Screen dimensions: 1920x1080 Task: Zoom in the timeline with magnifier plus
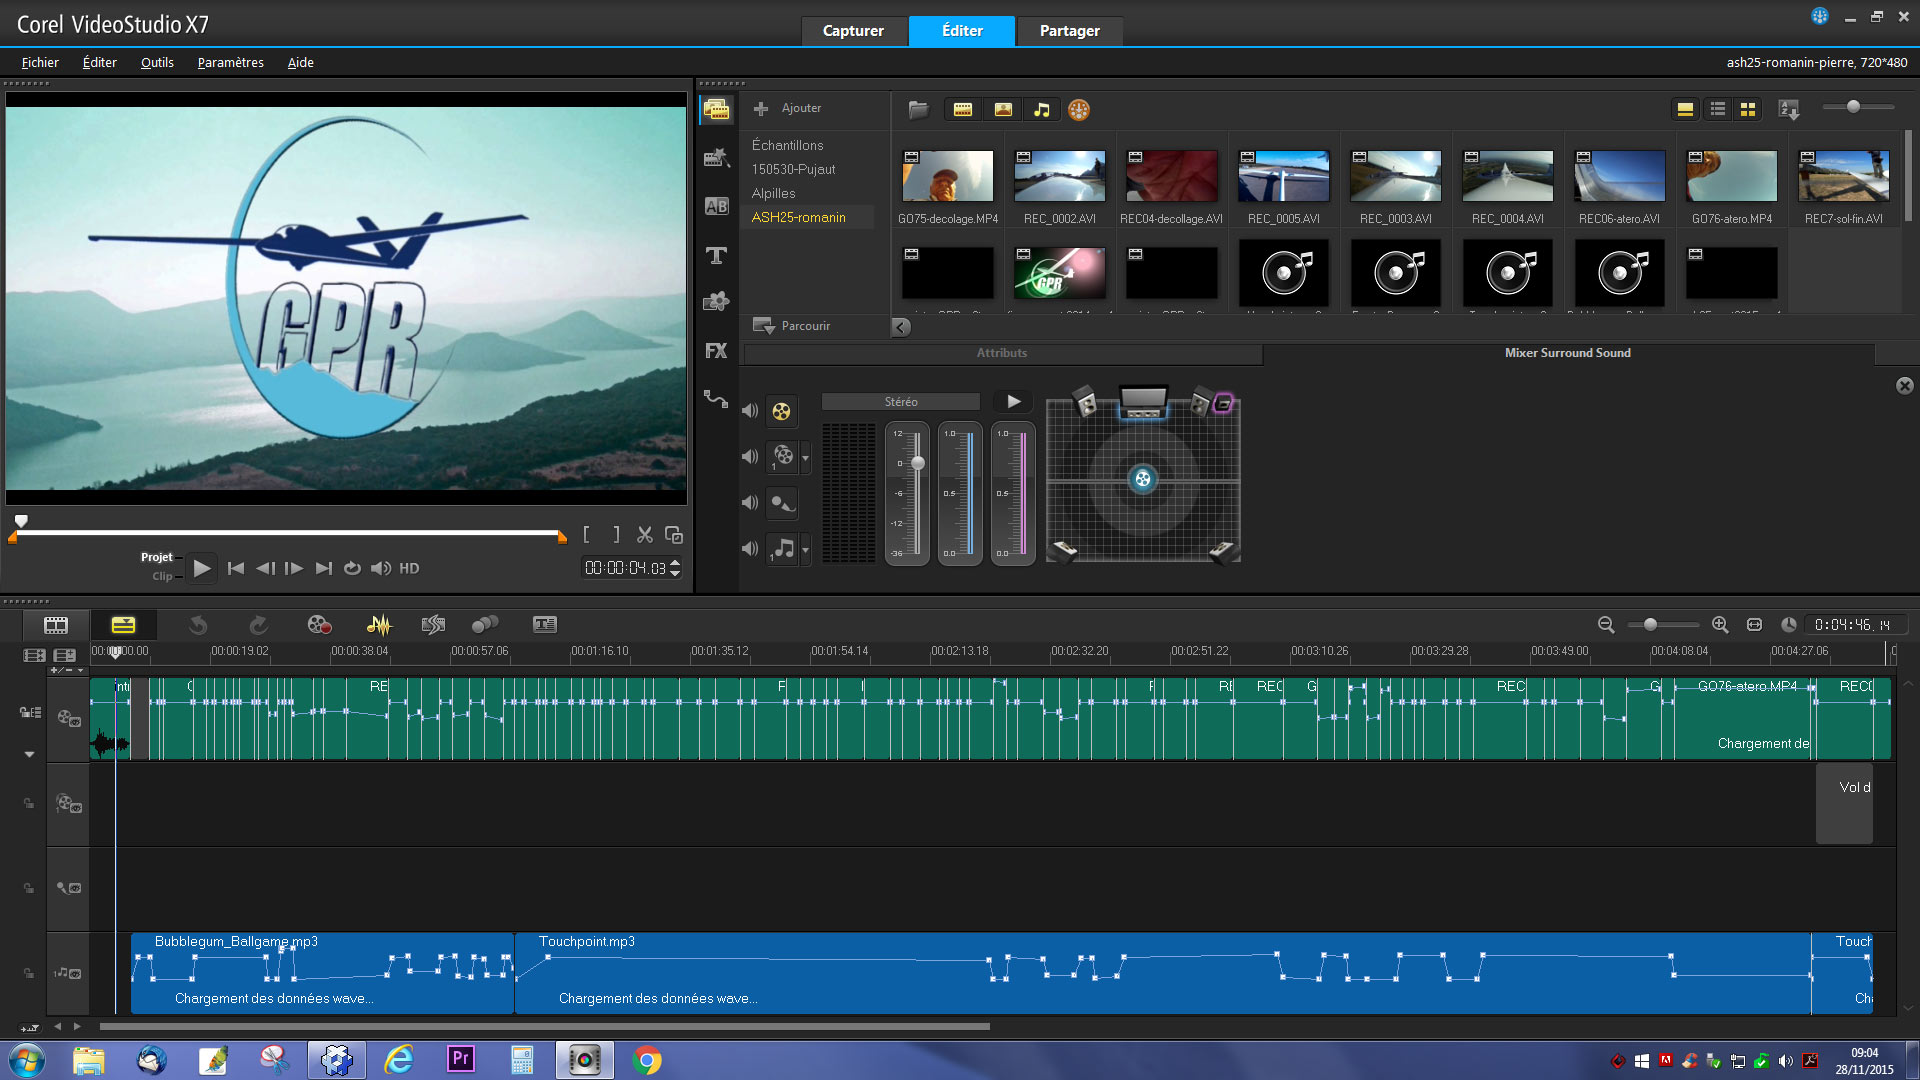coord(1720,625)
